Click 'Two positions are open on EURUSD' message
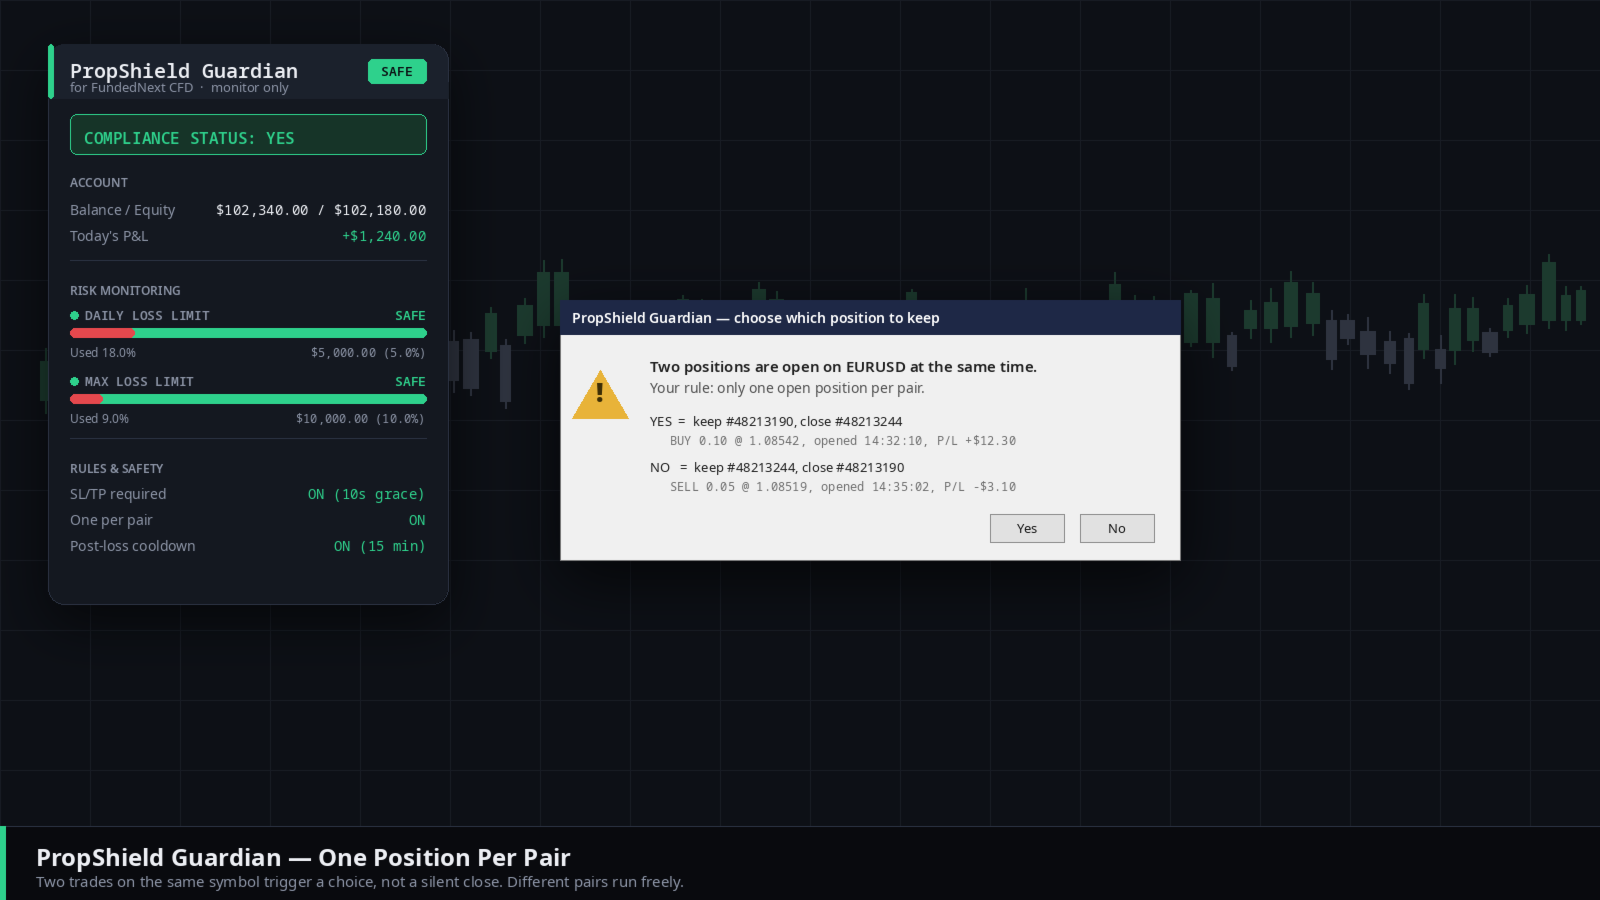The image size is (1600, 900). pos(843,367)
